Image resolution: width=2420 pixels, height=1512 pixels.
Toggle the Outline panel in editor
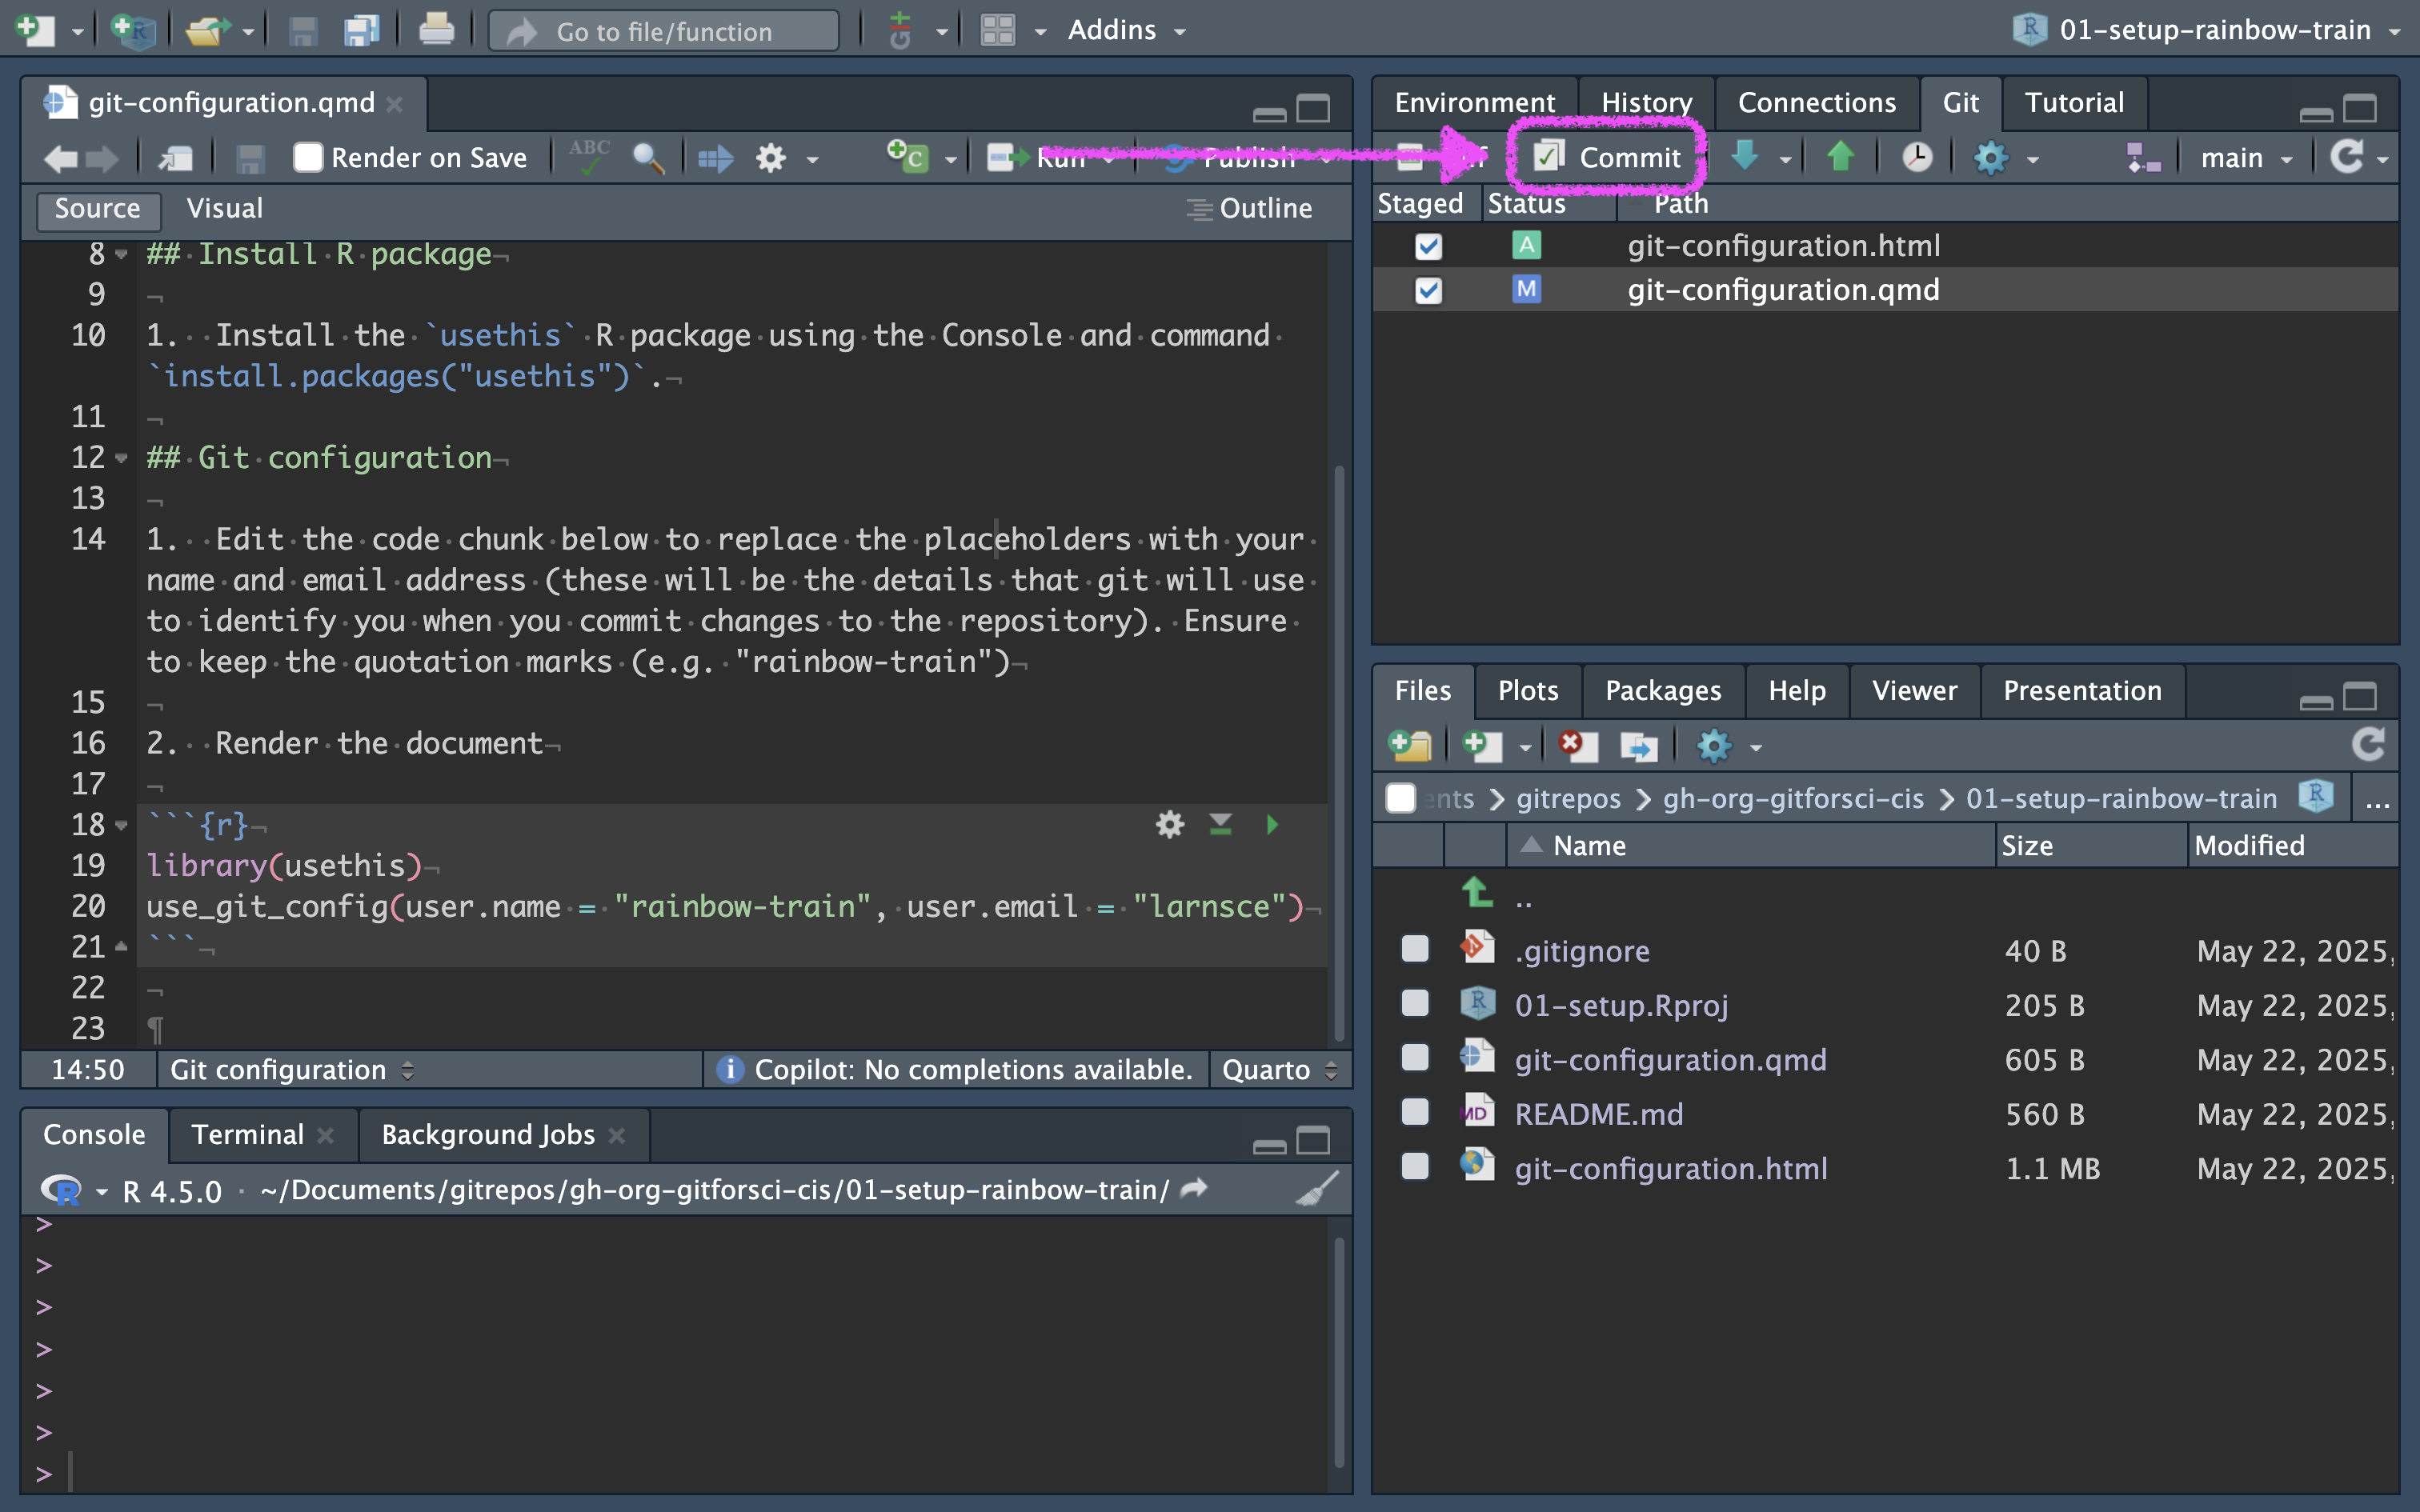(1250, 208)
